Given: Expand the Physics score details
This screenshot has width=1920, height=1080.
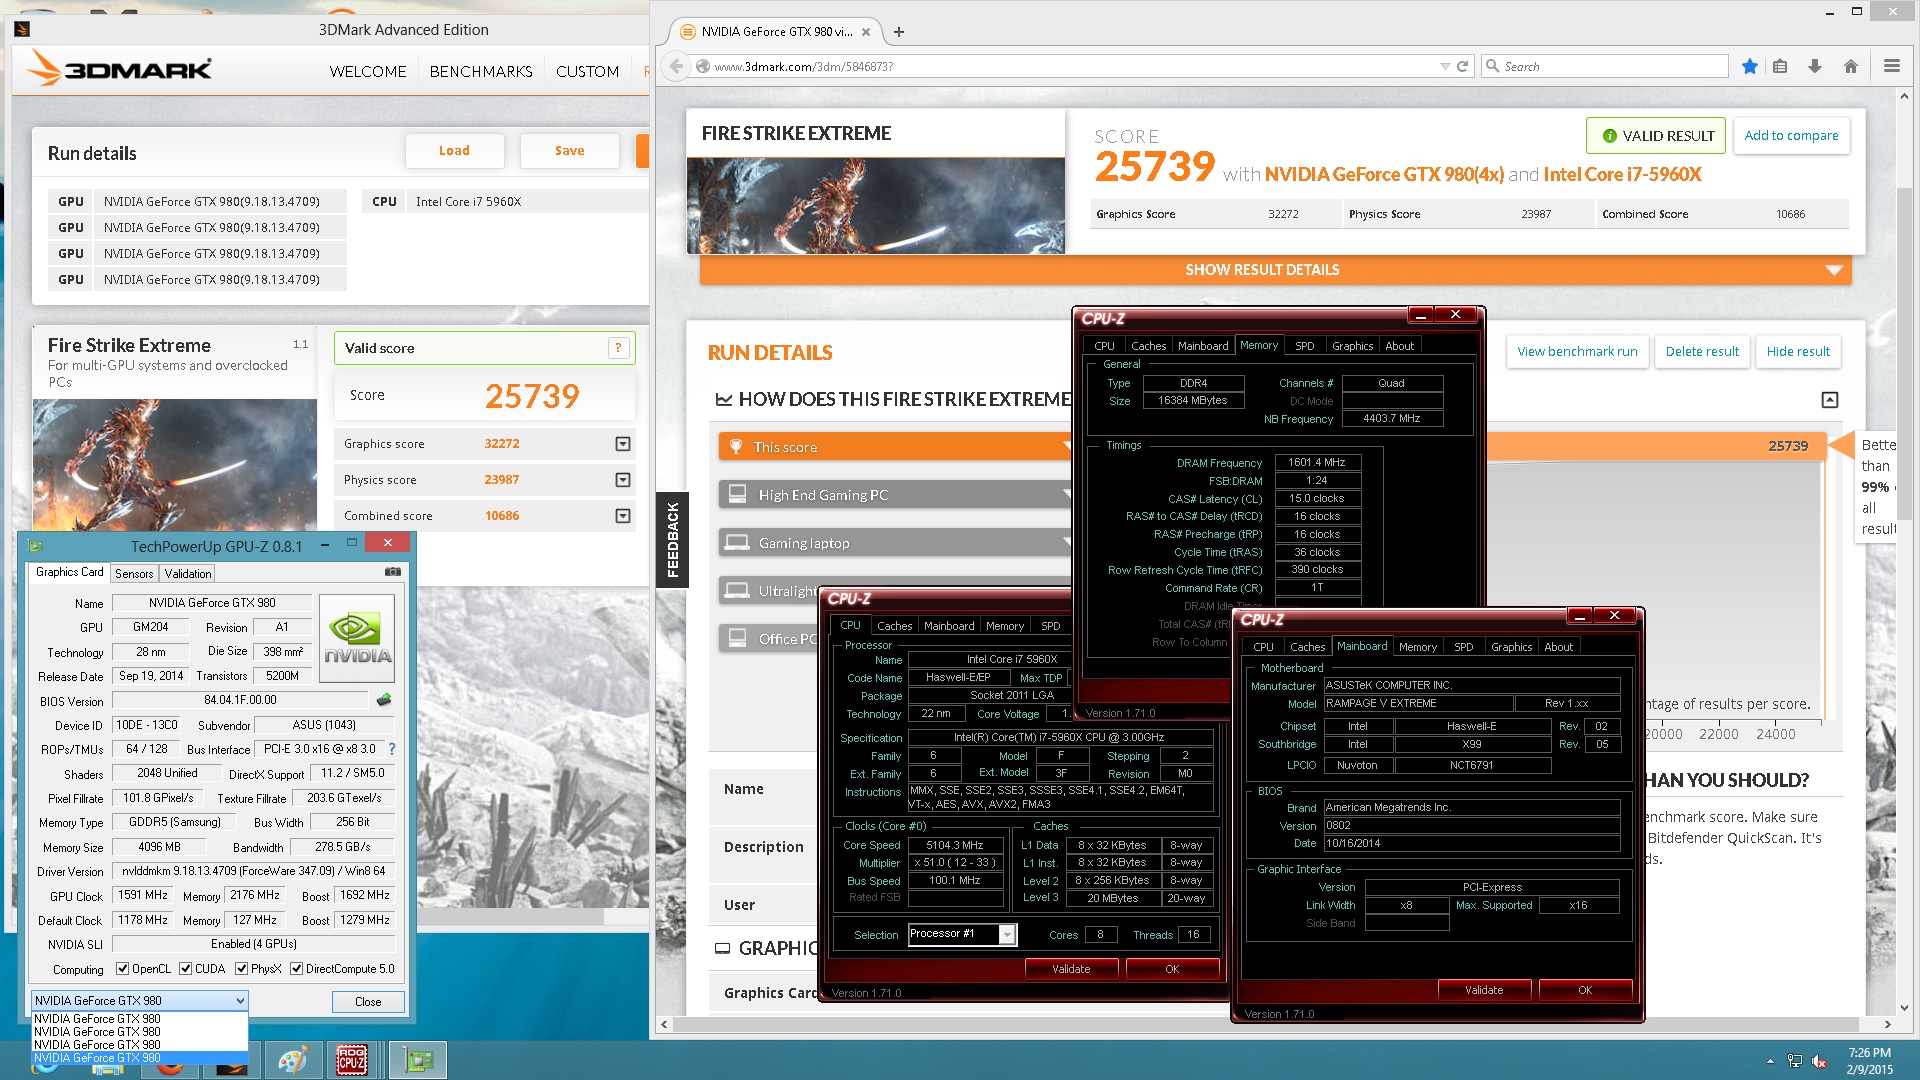Looking at the screenshot, I should pyautogui.click(x=622, y=480).
